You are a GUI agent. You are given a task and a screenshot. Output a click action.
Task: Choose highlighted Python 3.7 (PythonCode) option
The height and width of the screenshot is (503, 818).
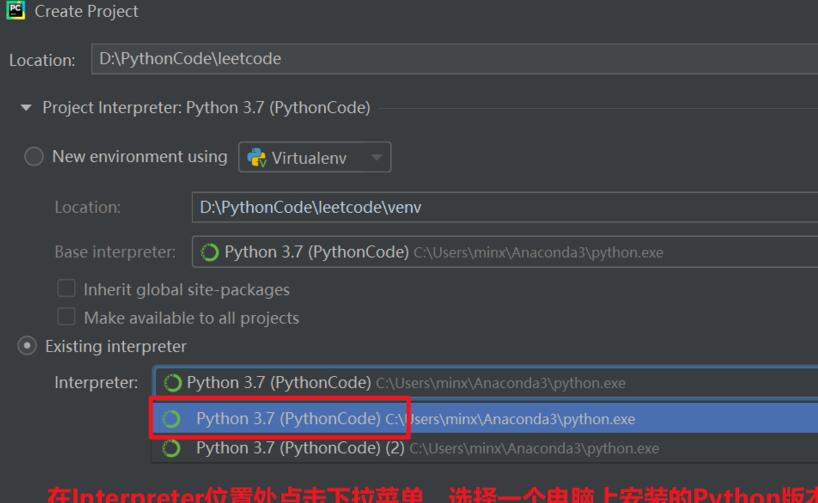(x=485, y=418)
